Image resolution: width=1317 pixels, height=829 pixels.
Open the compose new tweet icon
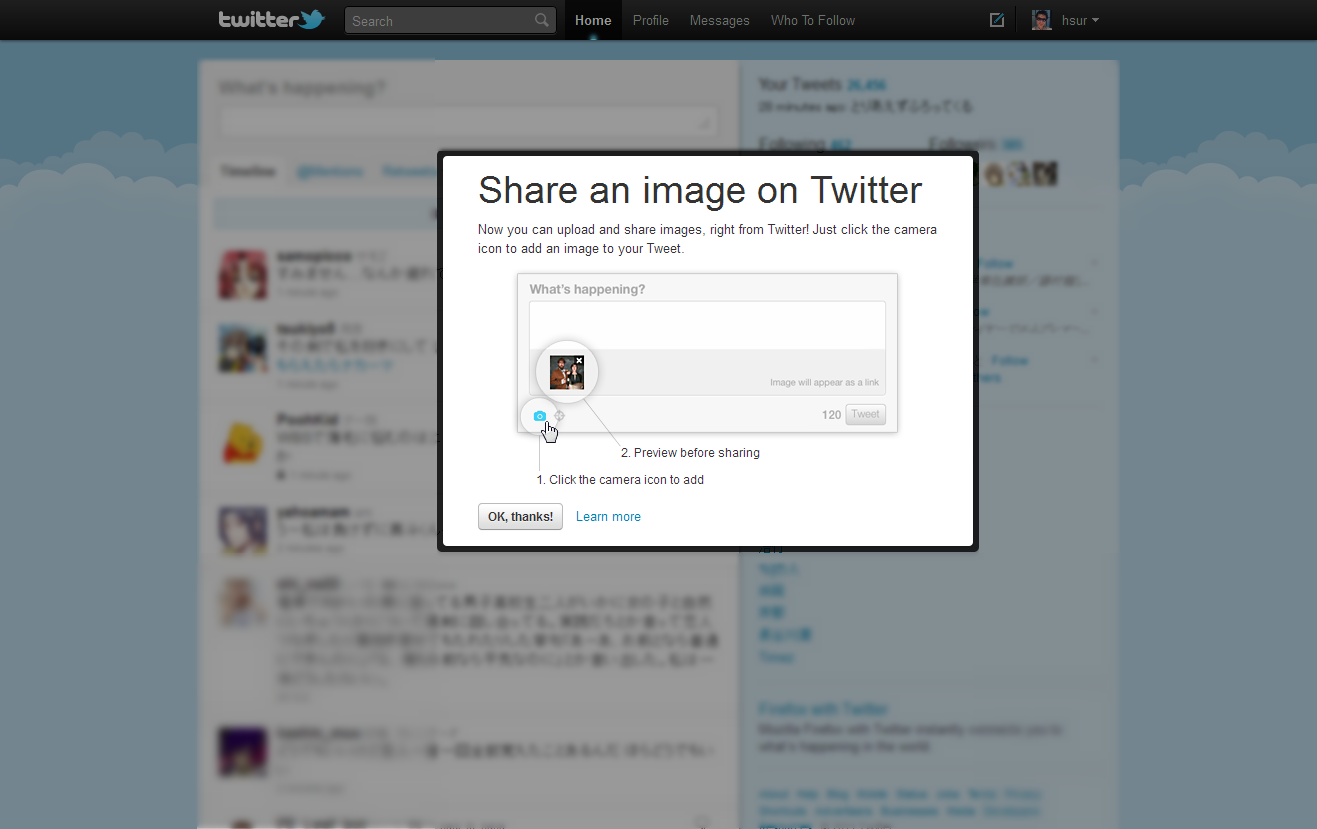click(996, 20)
